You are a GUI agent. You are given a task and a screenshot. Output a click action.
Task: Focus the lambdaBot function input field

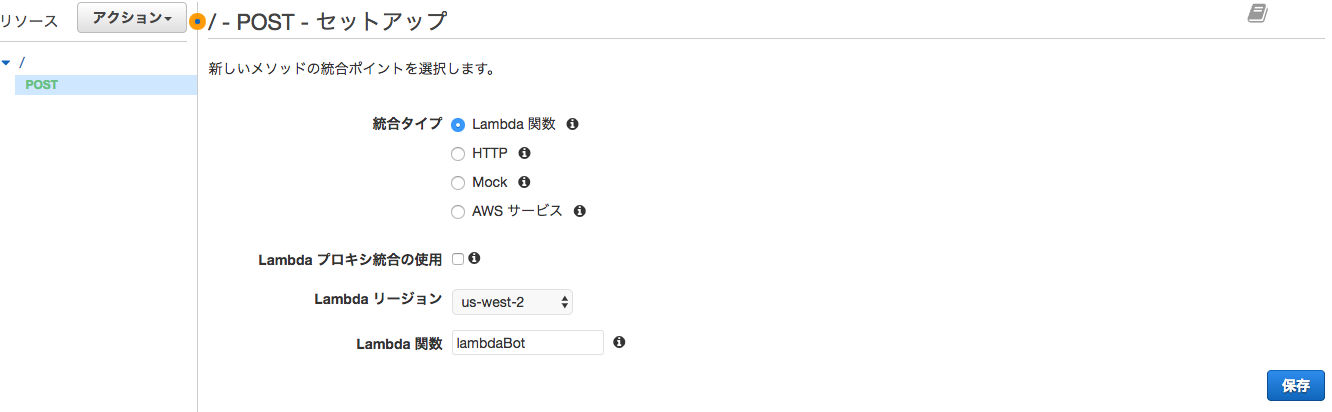[x=528, y=343]
